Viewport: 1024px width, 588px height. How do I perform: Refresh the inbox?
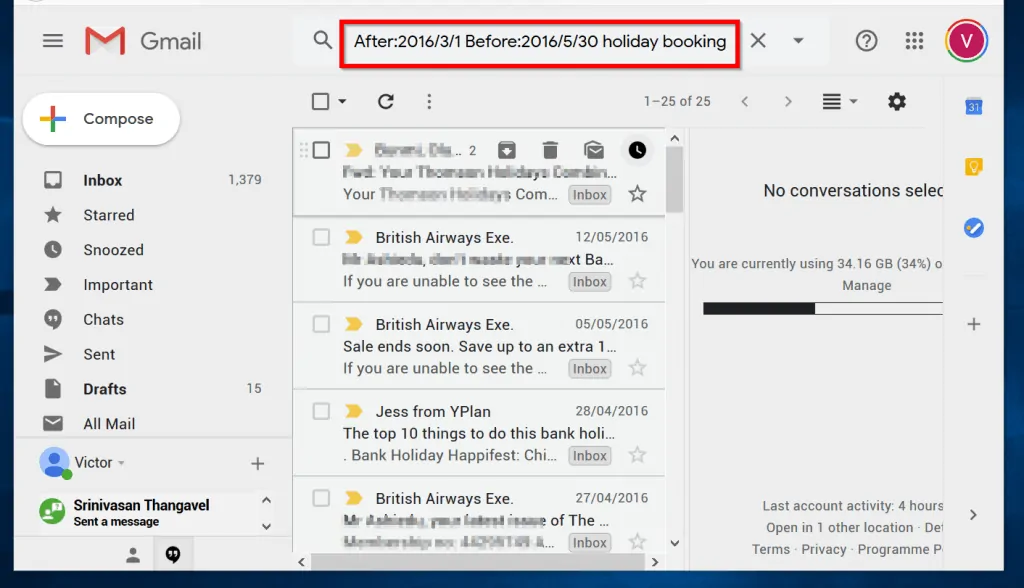click(x=387, y=101)
